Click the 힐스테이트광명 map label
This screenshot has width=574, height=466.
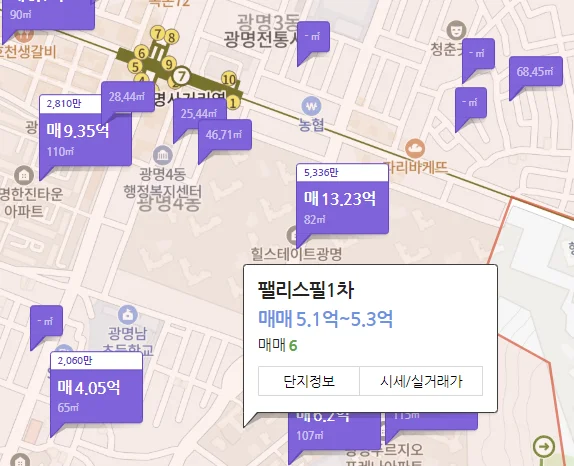click(296, 253)
